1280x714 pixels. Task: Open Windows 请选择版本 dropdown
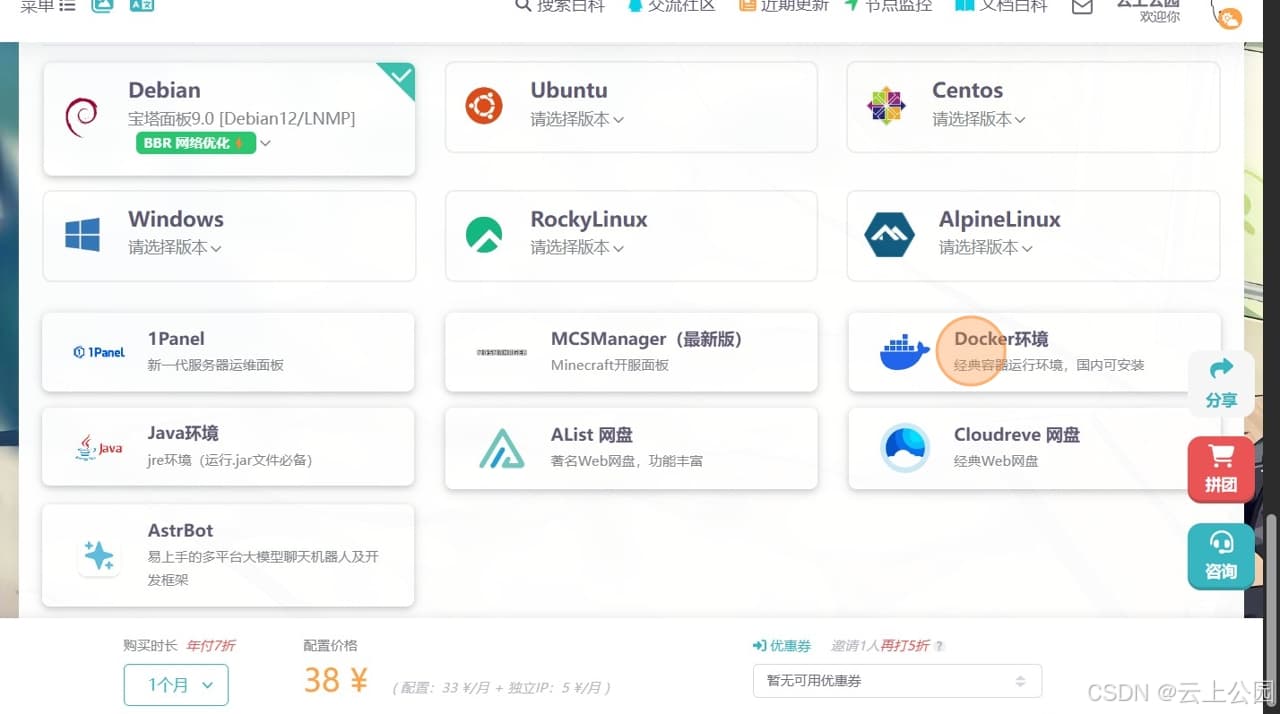pos(175,247)
